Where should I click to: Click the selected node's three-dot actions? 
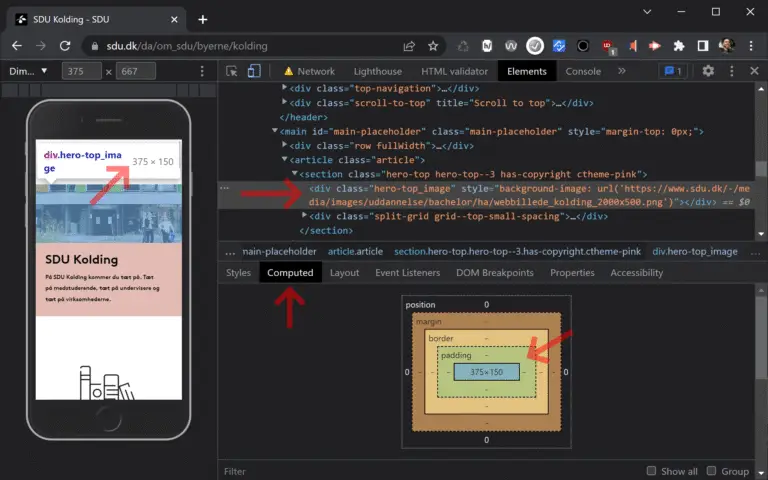pos(224,188)
